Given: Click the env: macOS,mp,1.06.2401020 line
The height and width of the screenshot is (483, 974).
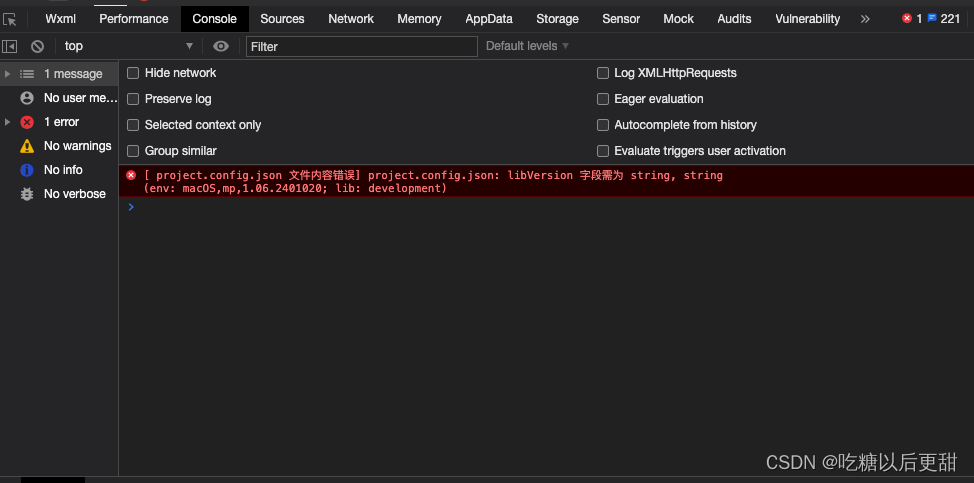Looking at the screenshot, I should [295, 188].
